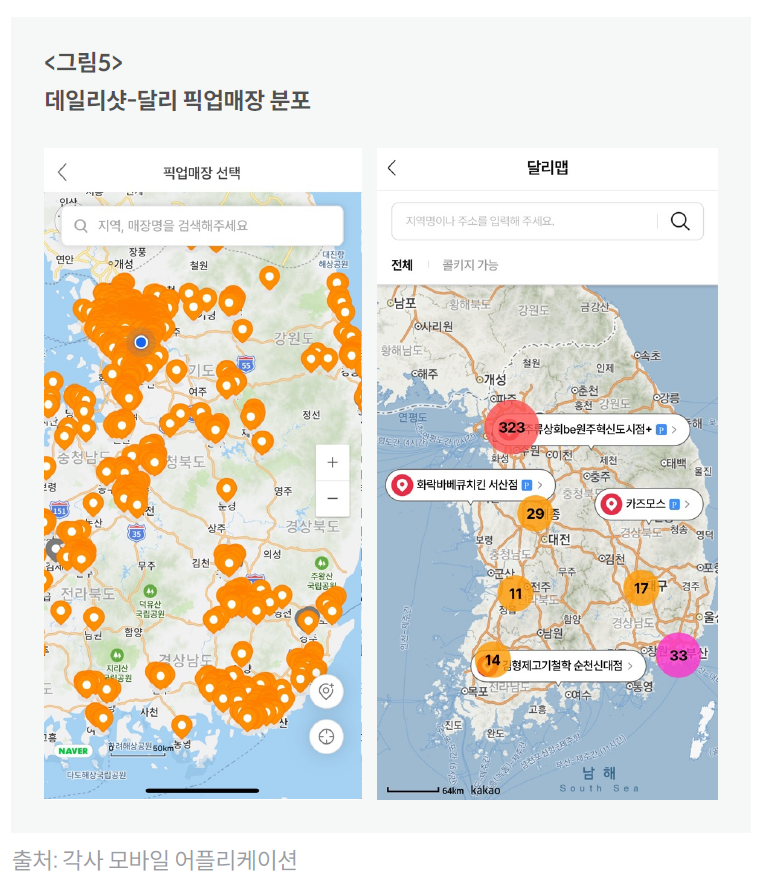Viewport: 766px width, 880px height.
Task: Click the caption 출처: 각사 모바일 어플리케이션
Action: (154, 860)
